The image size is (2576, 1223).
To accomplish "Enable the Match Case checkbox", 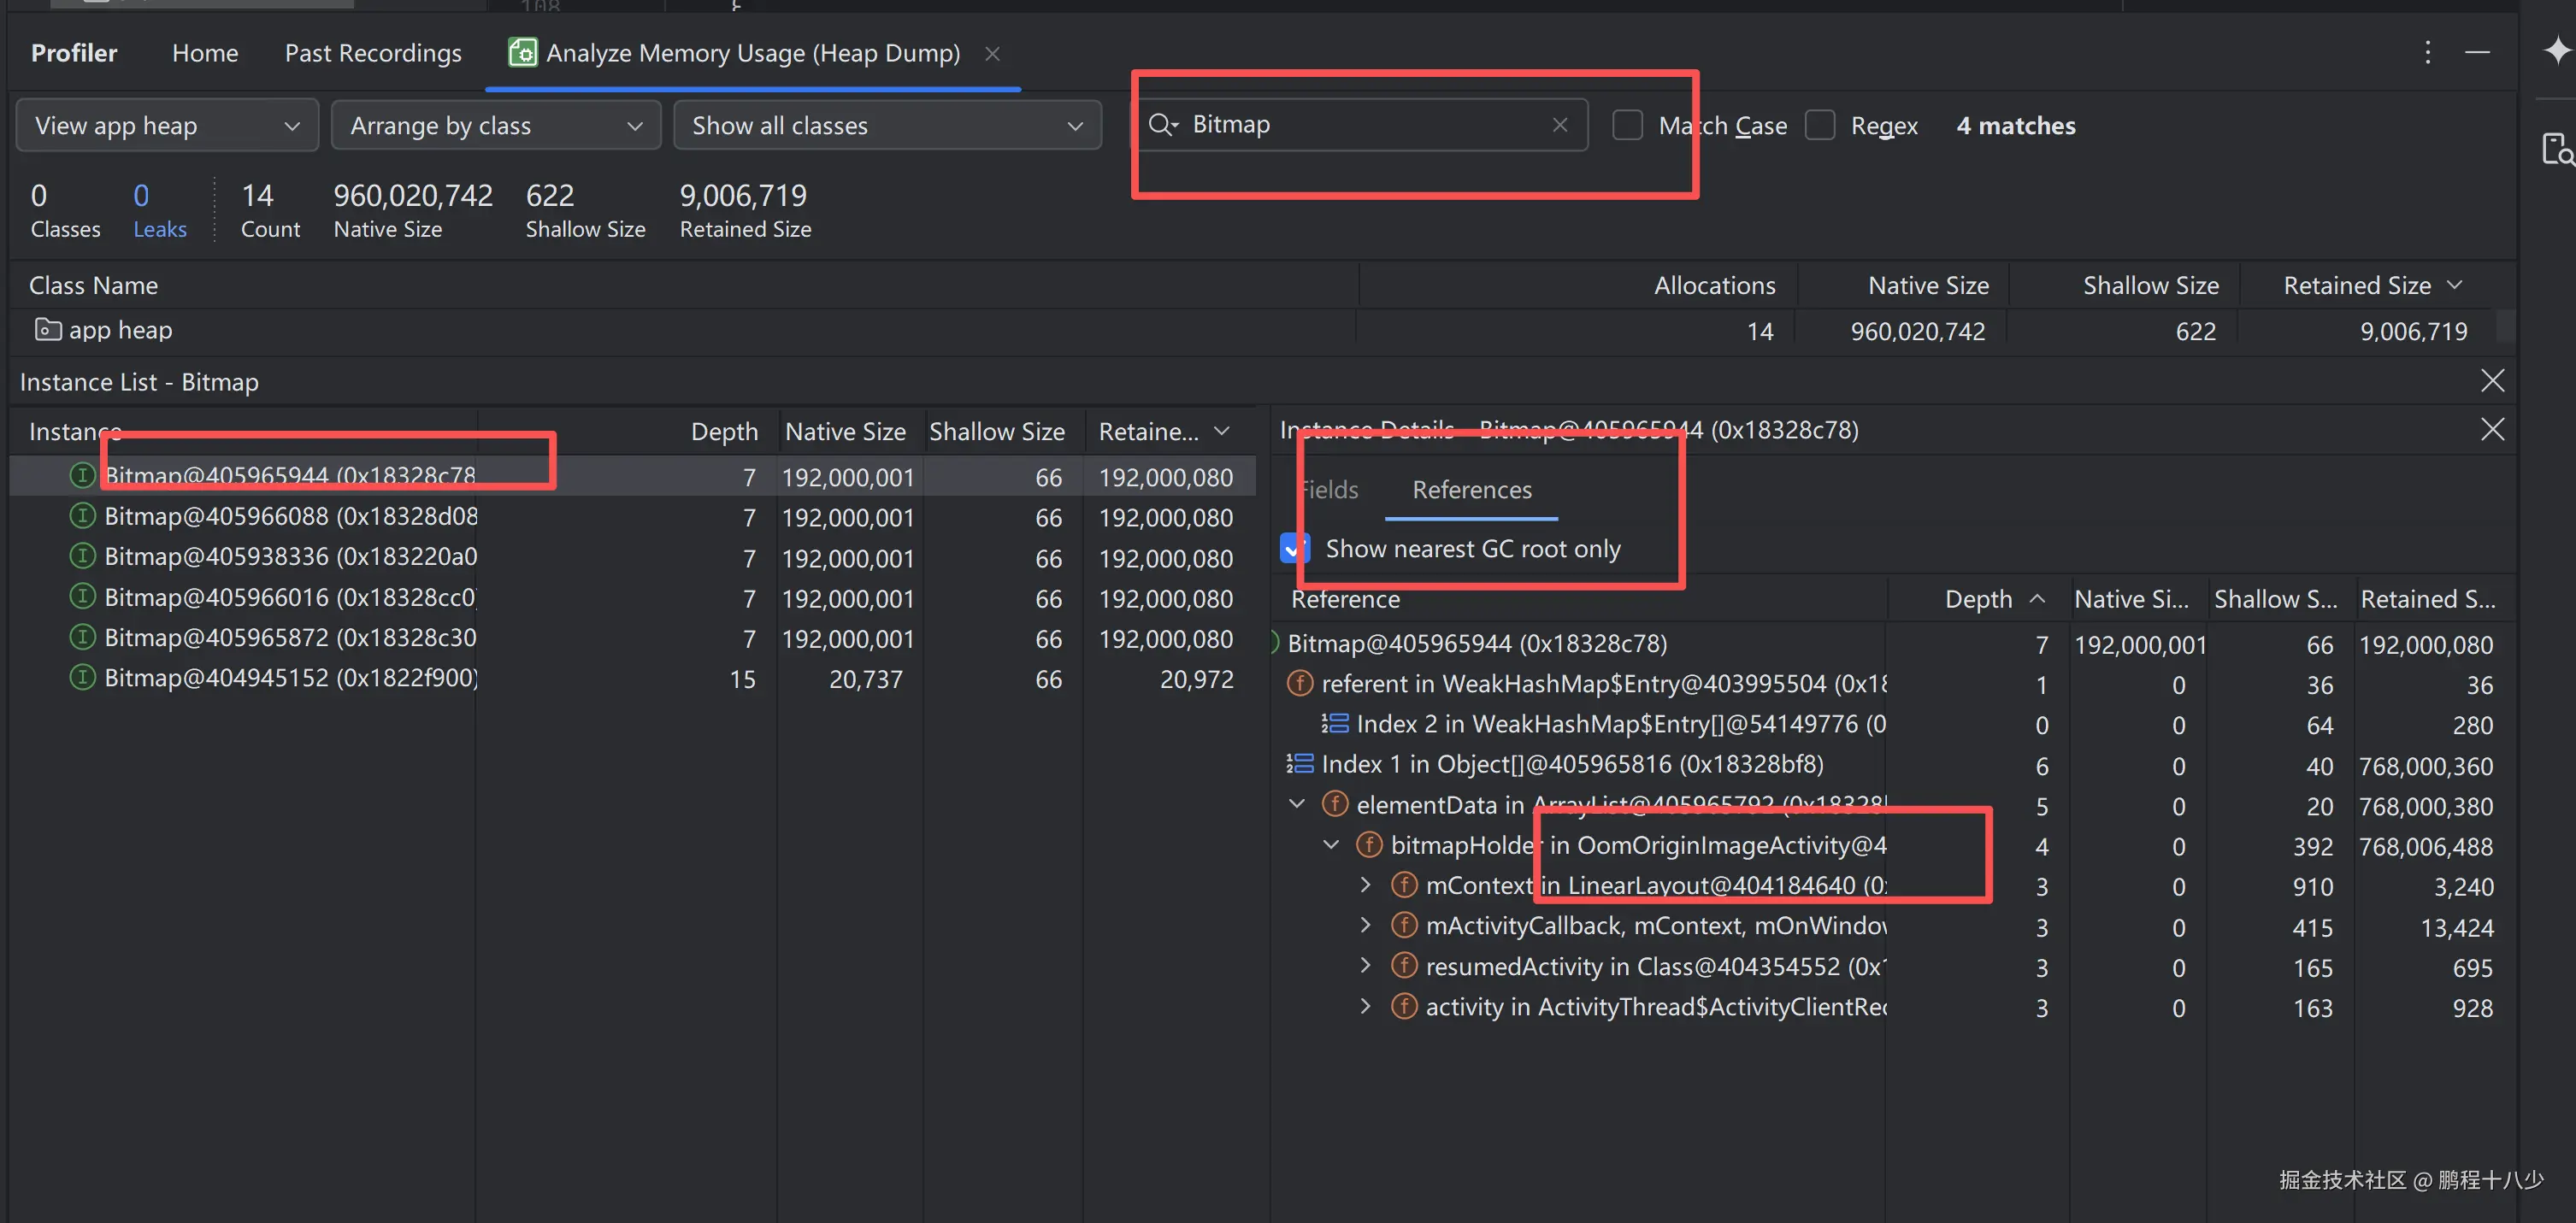I will [x=1627, y=126].
